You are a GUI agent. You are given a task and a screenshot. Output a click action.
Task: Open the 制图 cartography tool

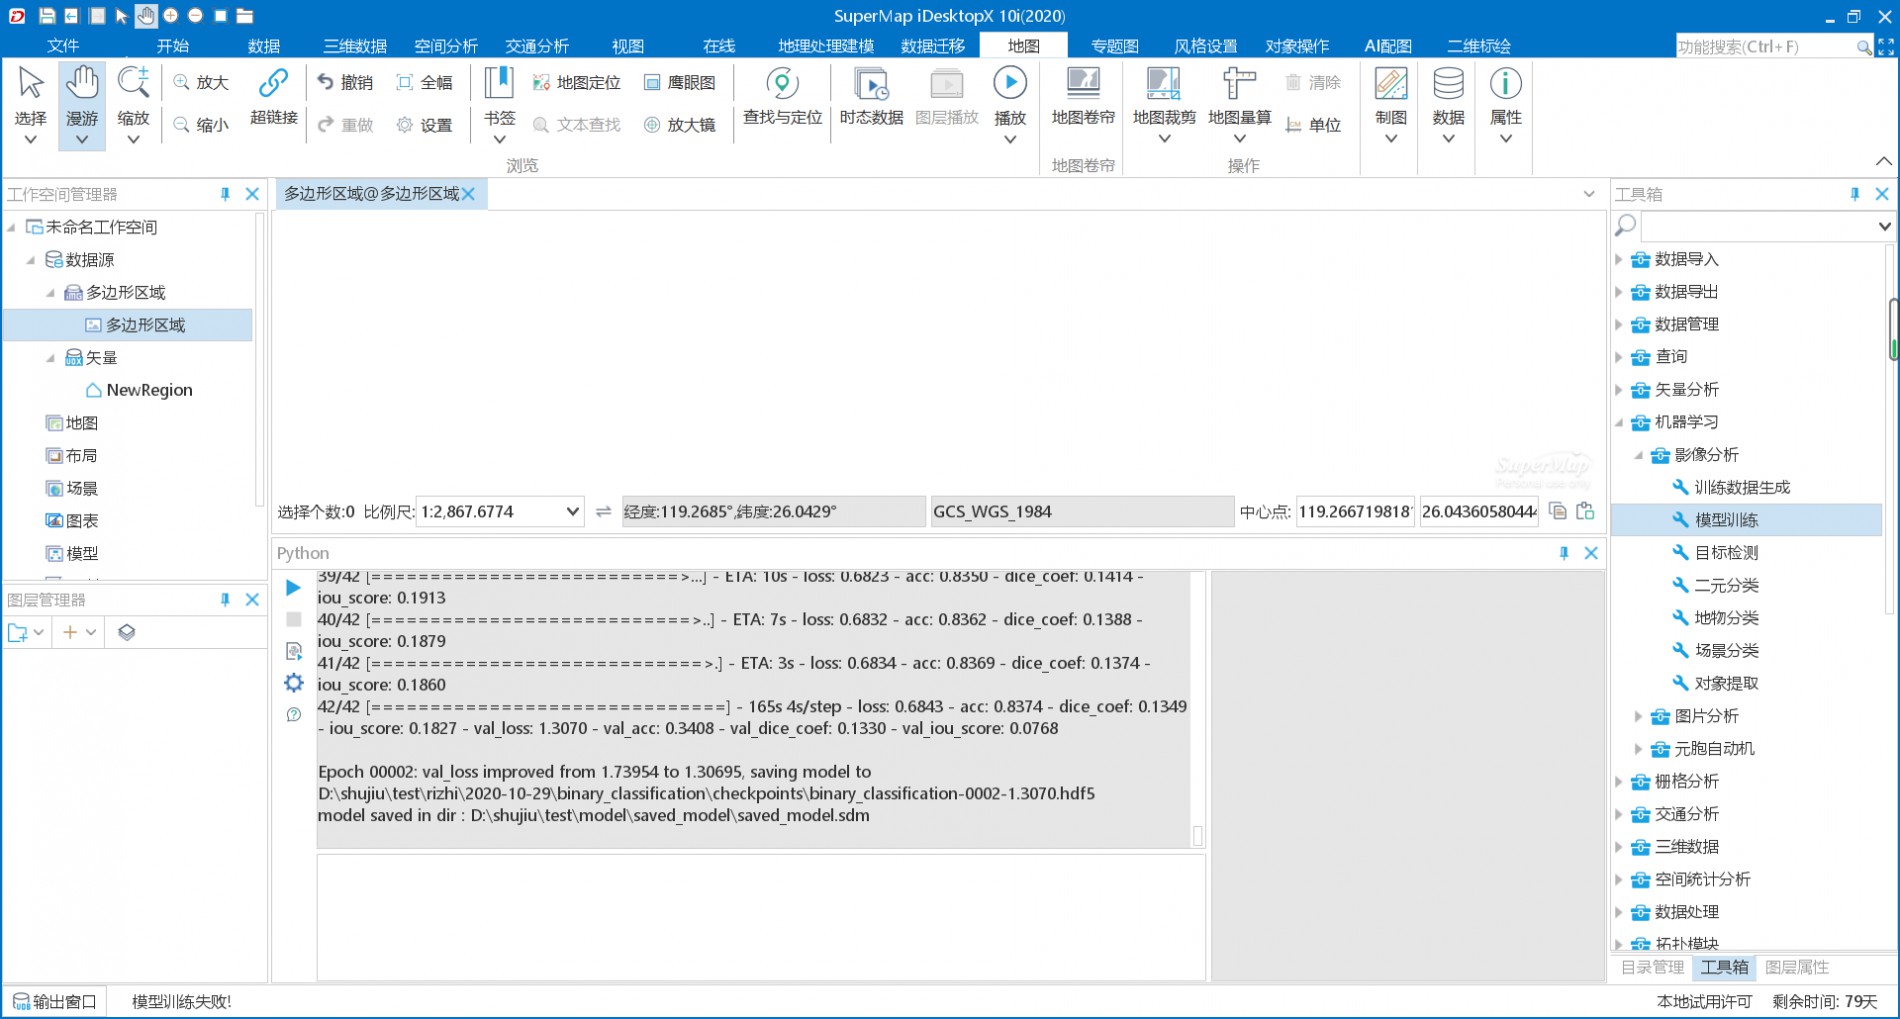point(1391,105)
